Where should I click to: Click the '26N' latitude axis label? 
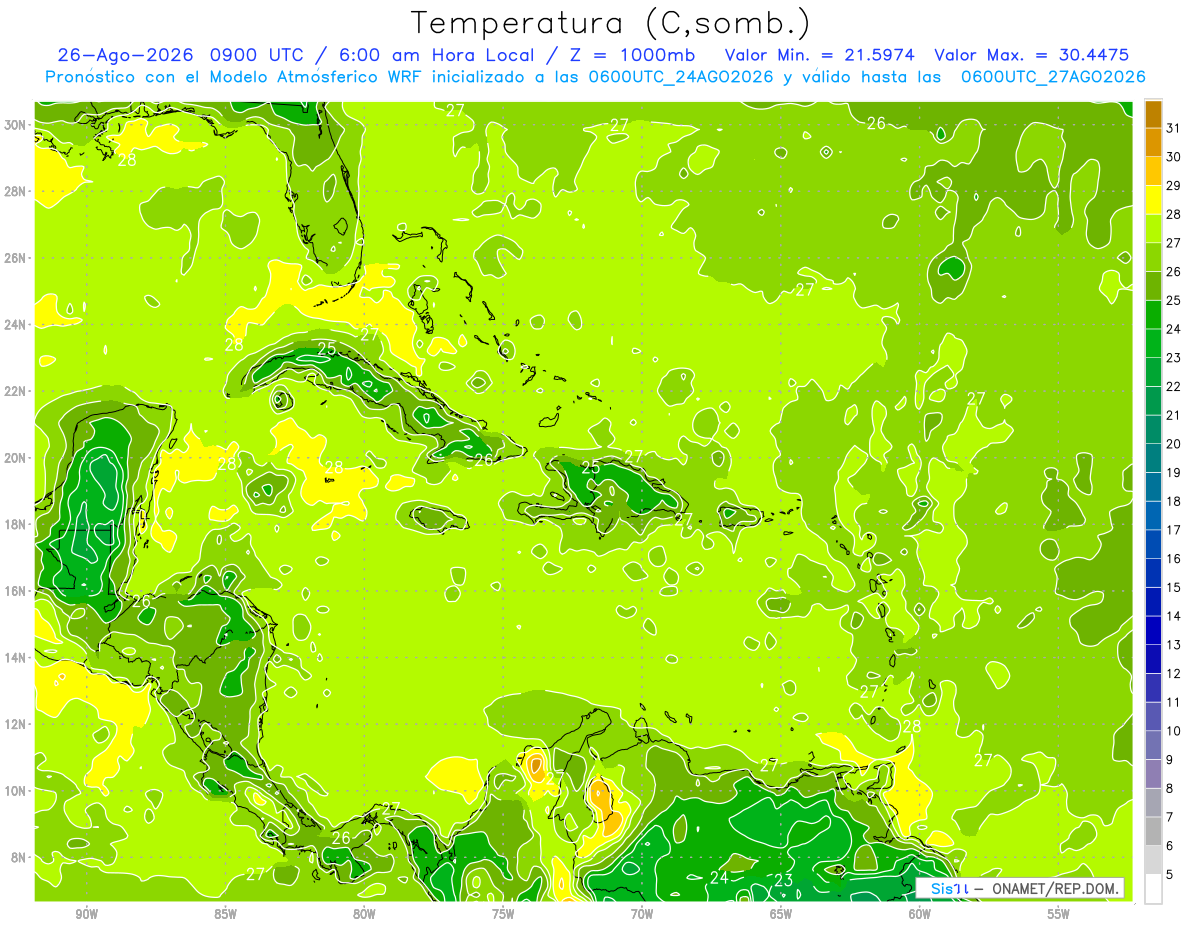17,258
